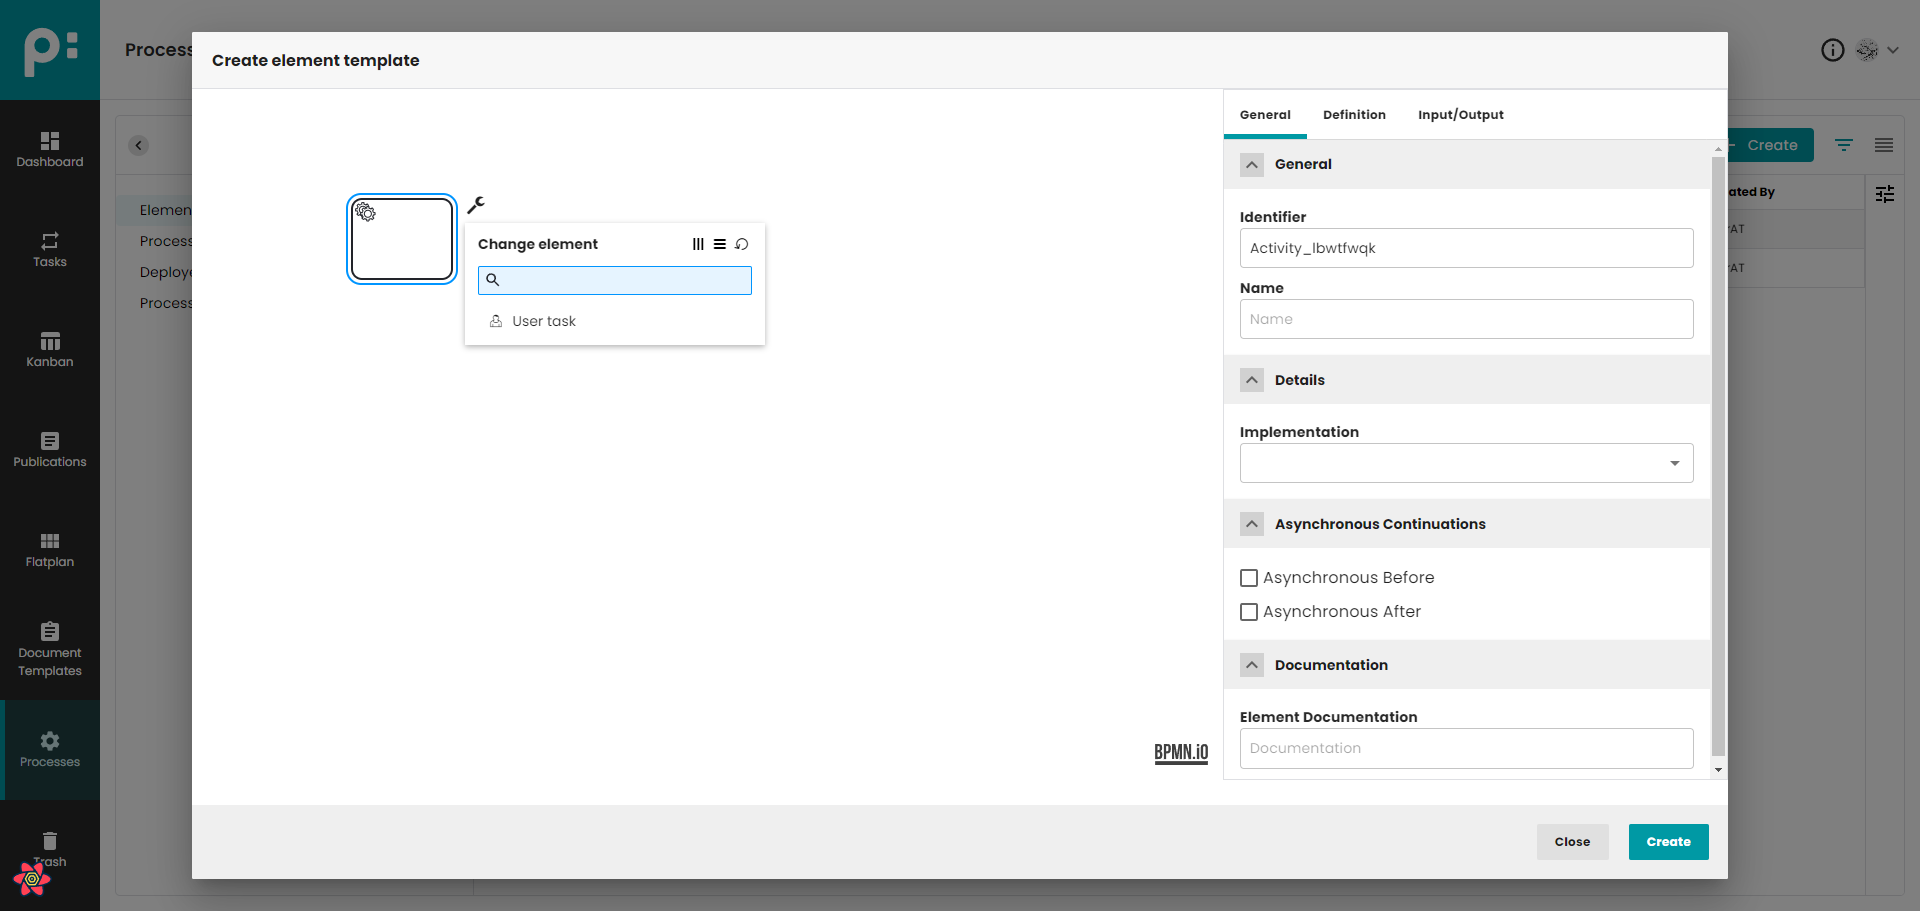Viewport: 1920px width, 911px height.
Task: Open the Implementation dropdown
Action: (x=1466, y=463)
